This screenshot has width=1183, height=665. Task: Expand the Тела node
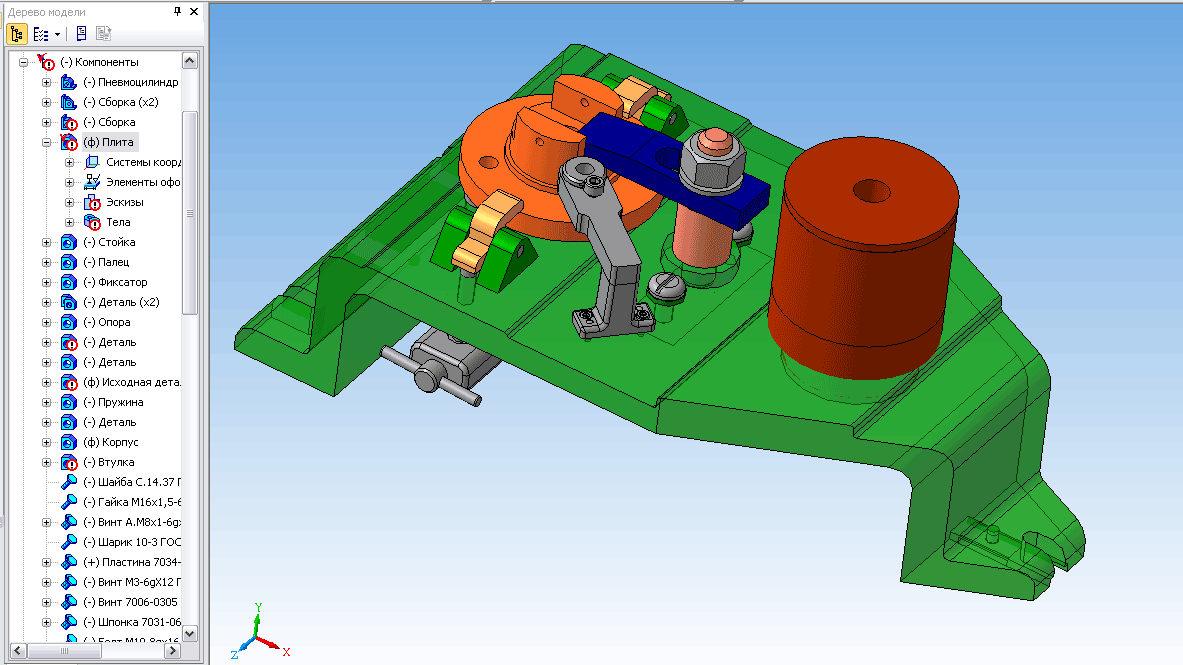[69, 222]
